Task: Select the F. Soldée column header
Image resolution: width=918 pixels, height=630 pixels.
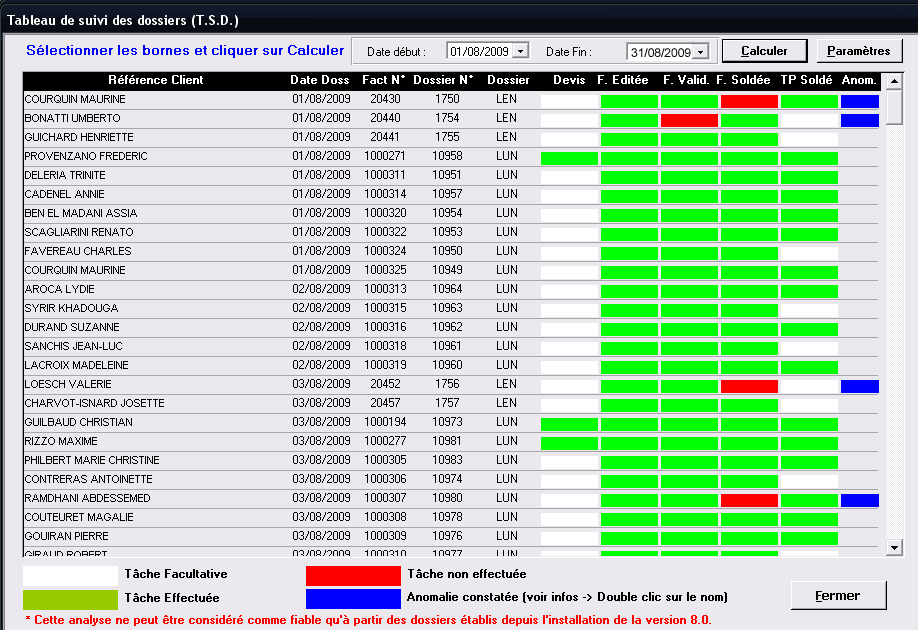Action: click(744, 80)
